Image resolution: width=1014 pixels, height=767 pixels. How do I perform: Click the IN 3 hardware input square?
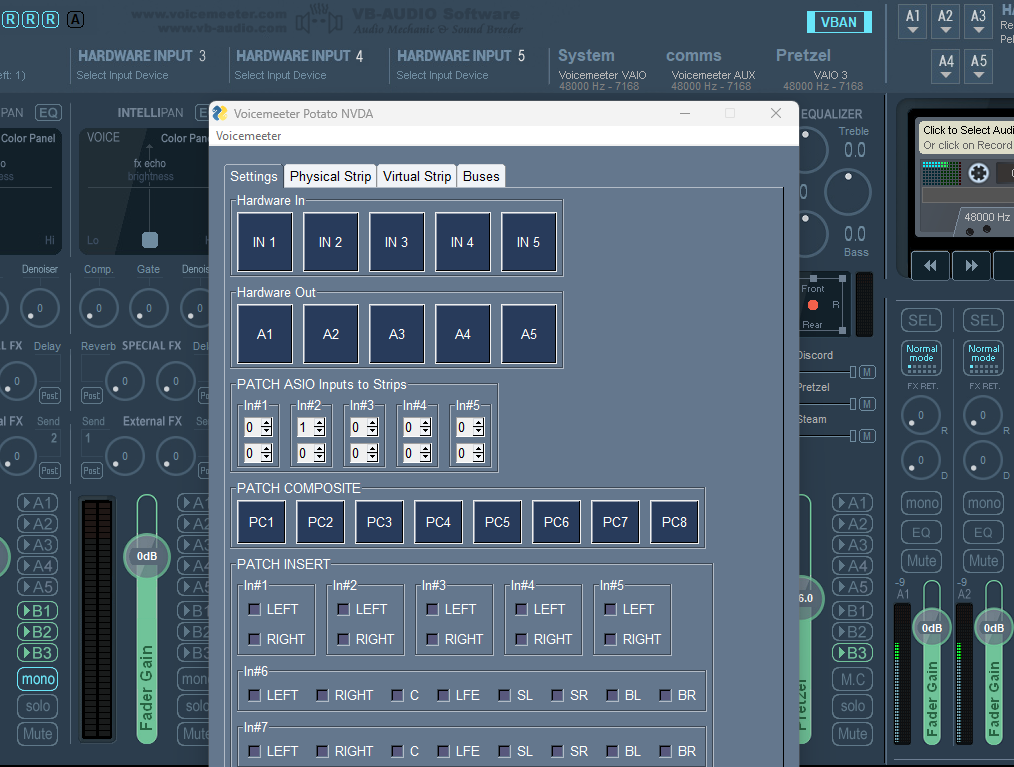click(x=396, y=242)
